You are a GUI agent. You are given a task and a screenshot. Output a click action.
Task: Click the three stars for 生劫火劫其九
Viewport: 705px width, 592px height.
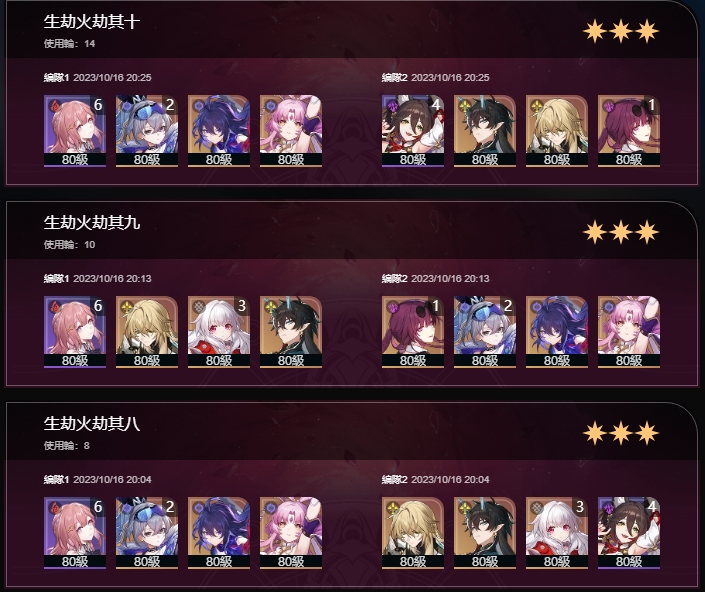pyautogui.click(x=621, y=232)
